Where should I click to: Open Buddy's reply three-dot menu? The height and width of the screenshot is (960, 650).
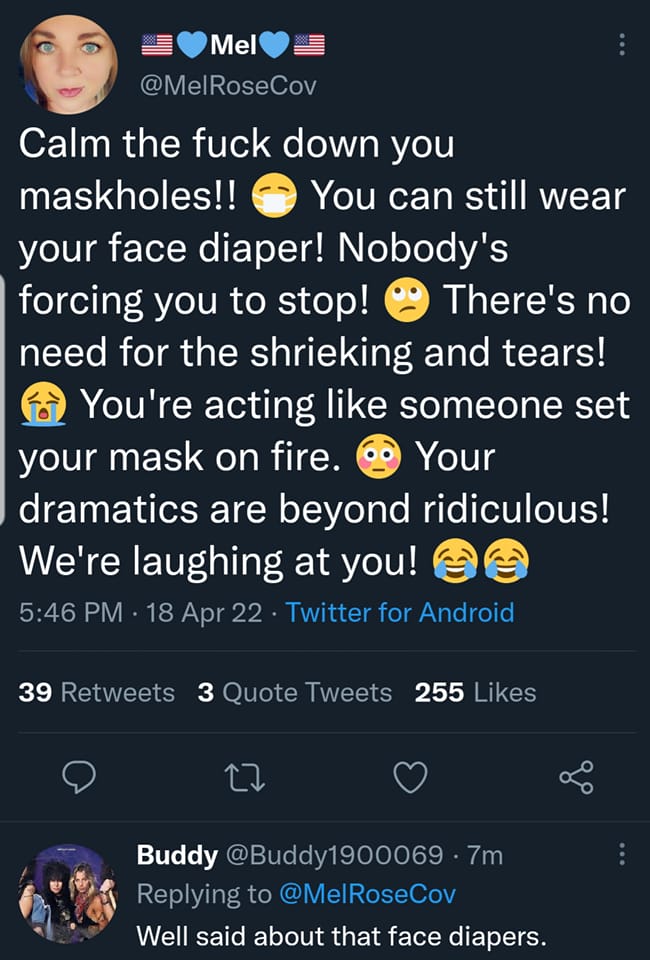pyautogui.click(x=621, y=855)
